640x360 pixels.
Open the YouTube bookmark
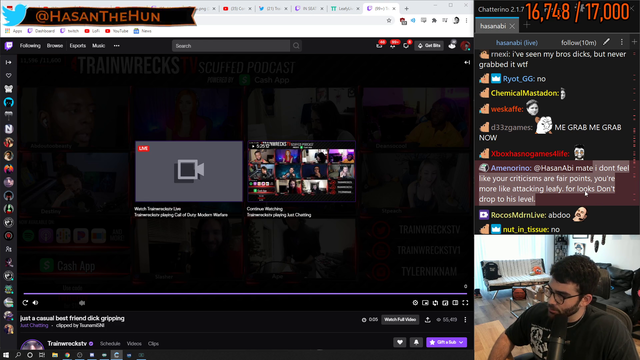click(117, 31)
